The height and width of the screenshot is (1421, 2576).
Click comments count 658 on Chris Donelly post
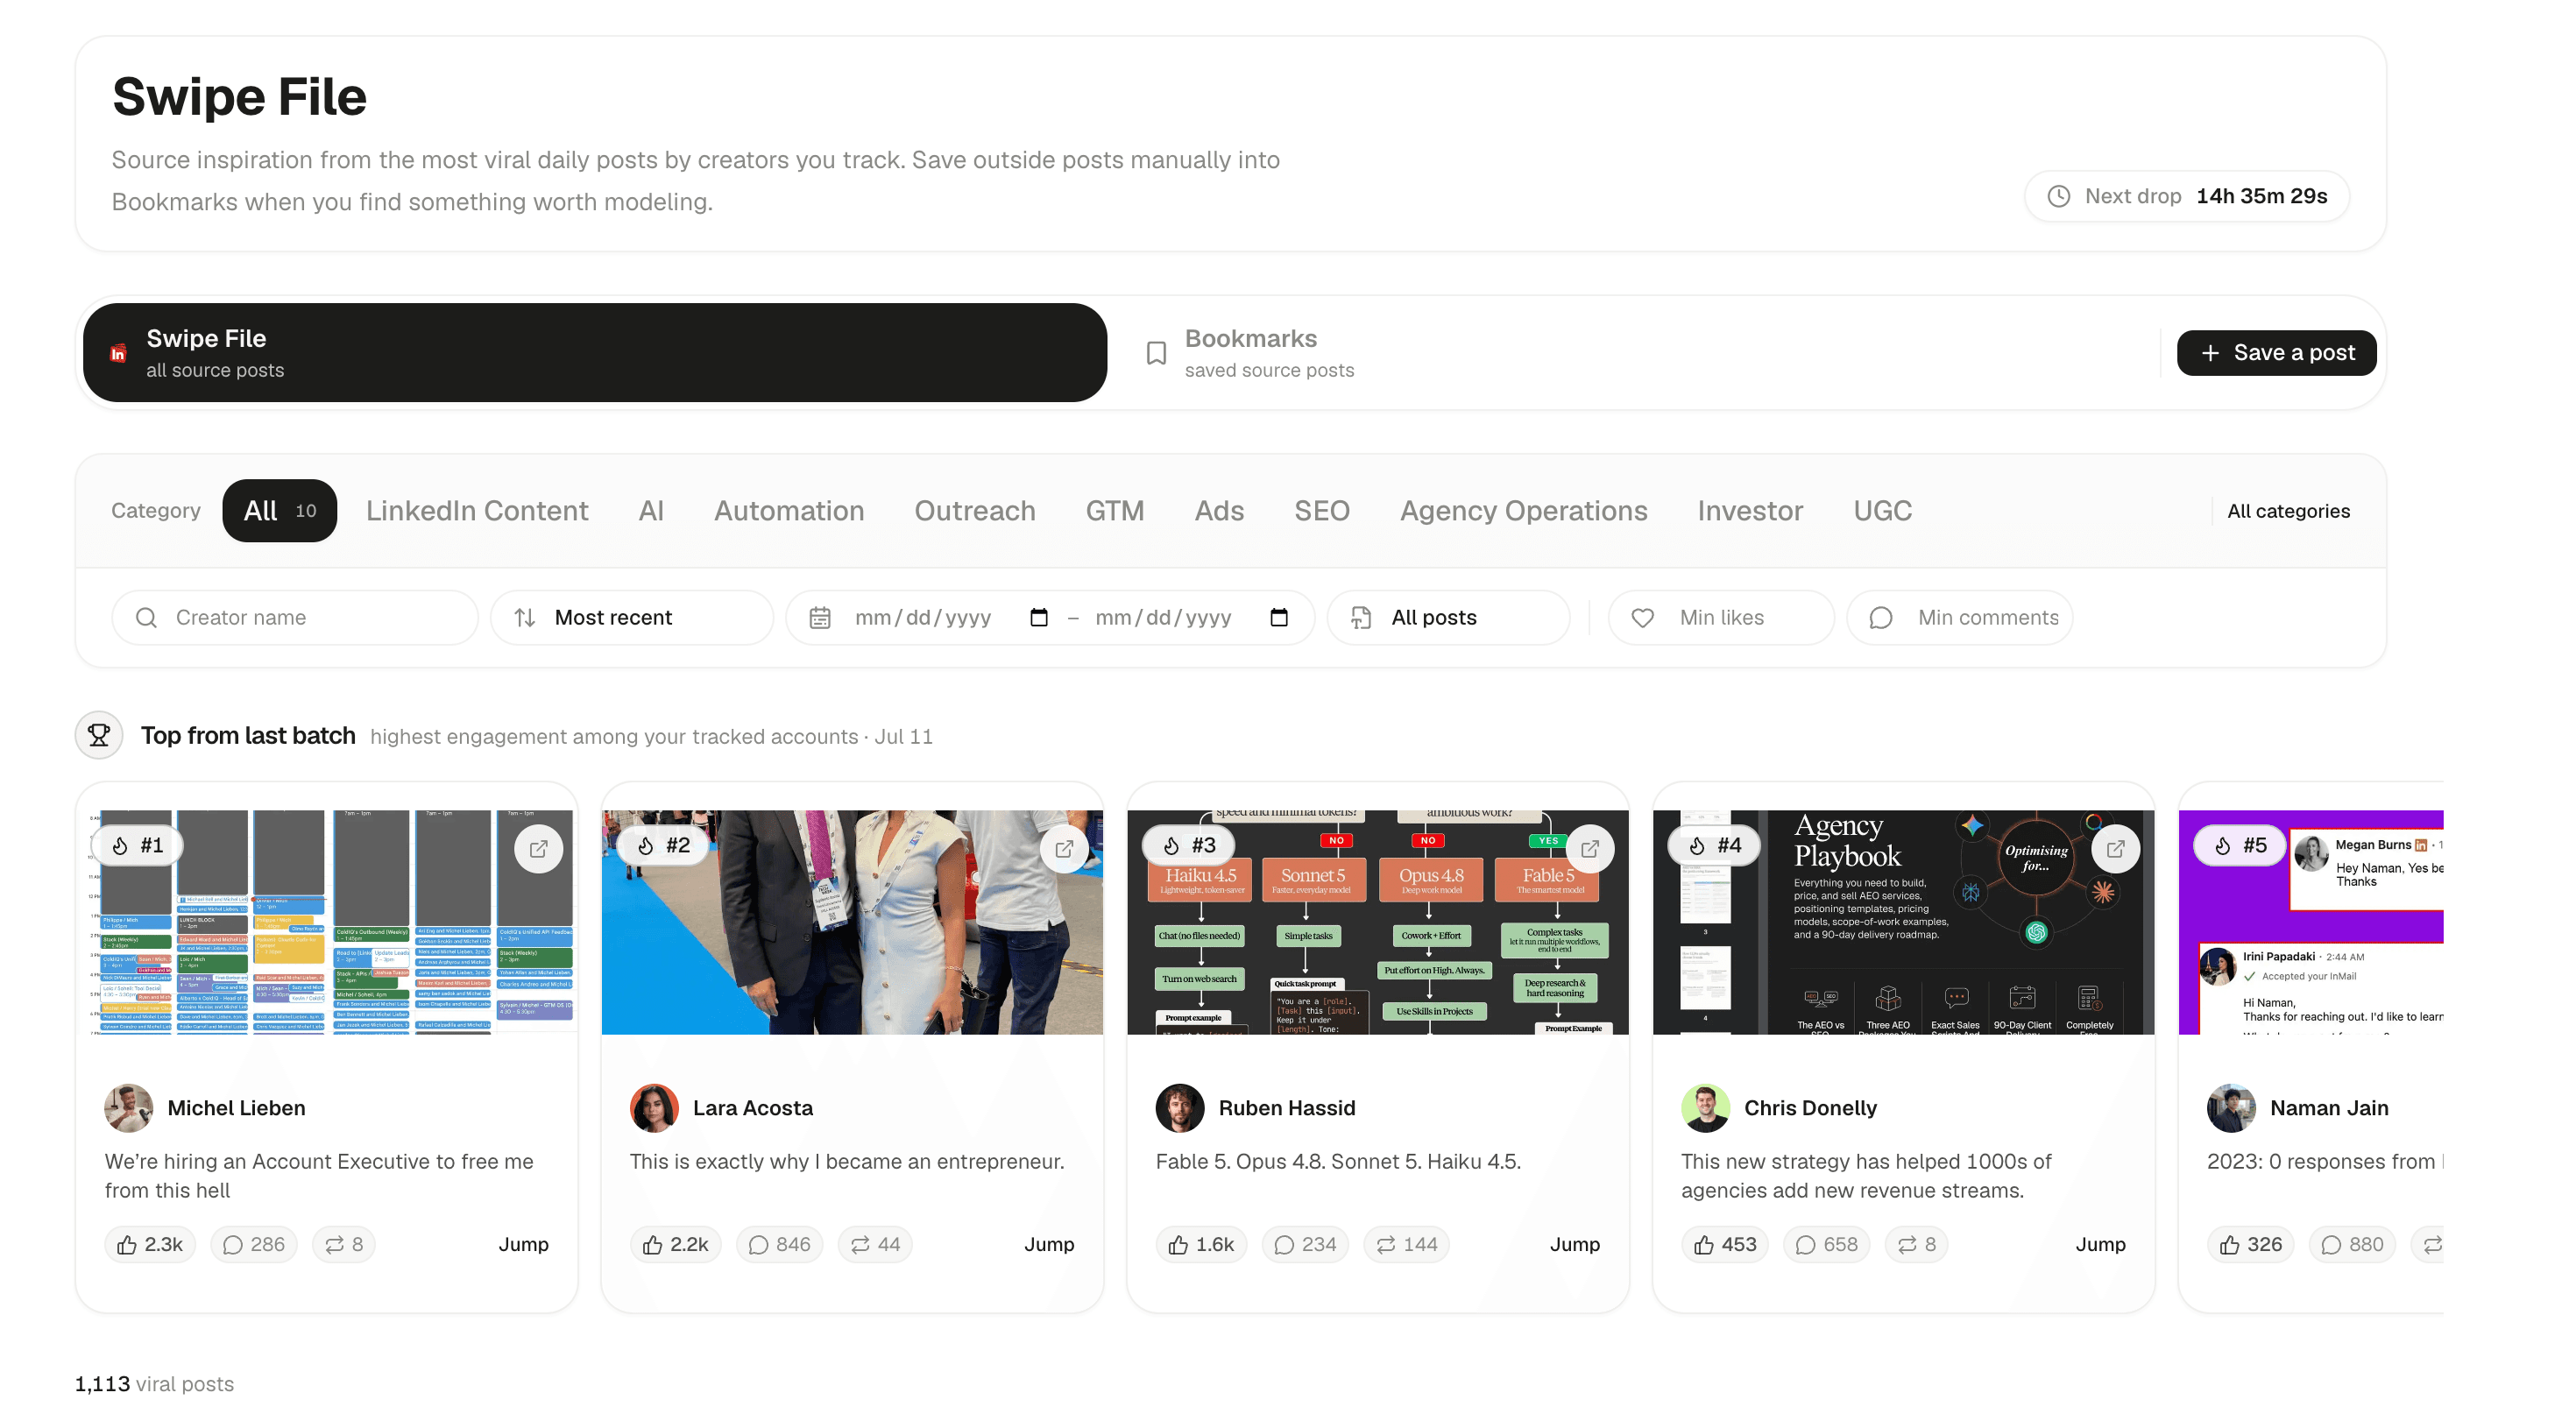pos(1826,1244)
